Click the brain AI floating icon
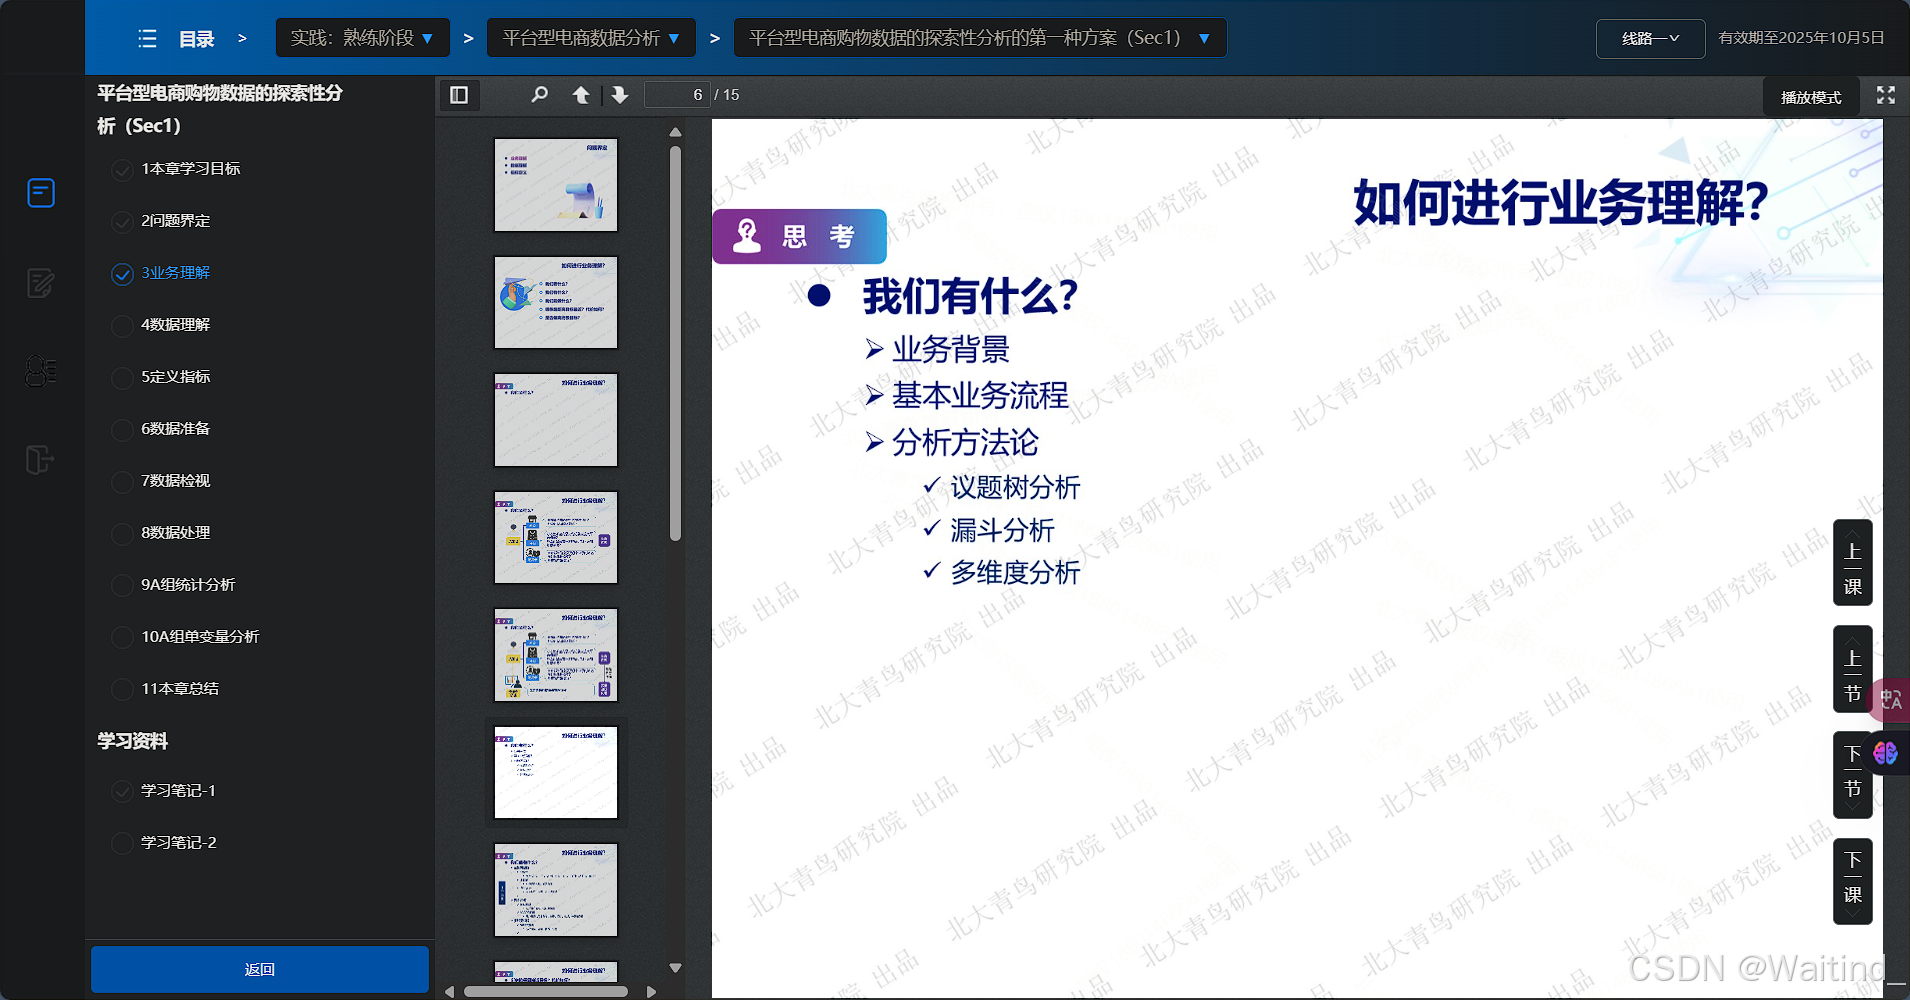 (1886, 752)
